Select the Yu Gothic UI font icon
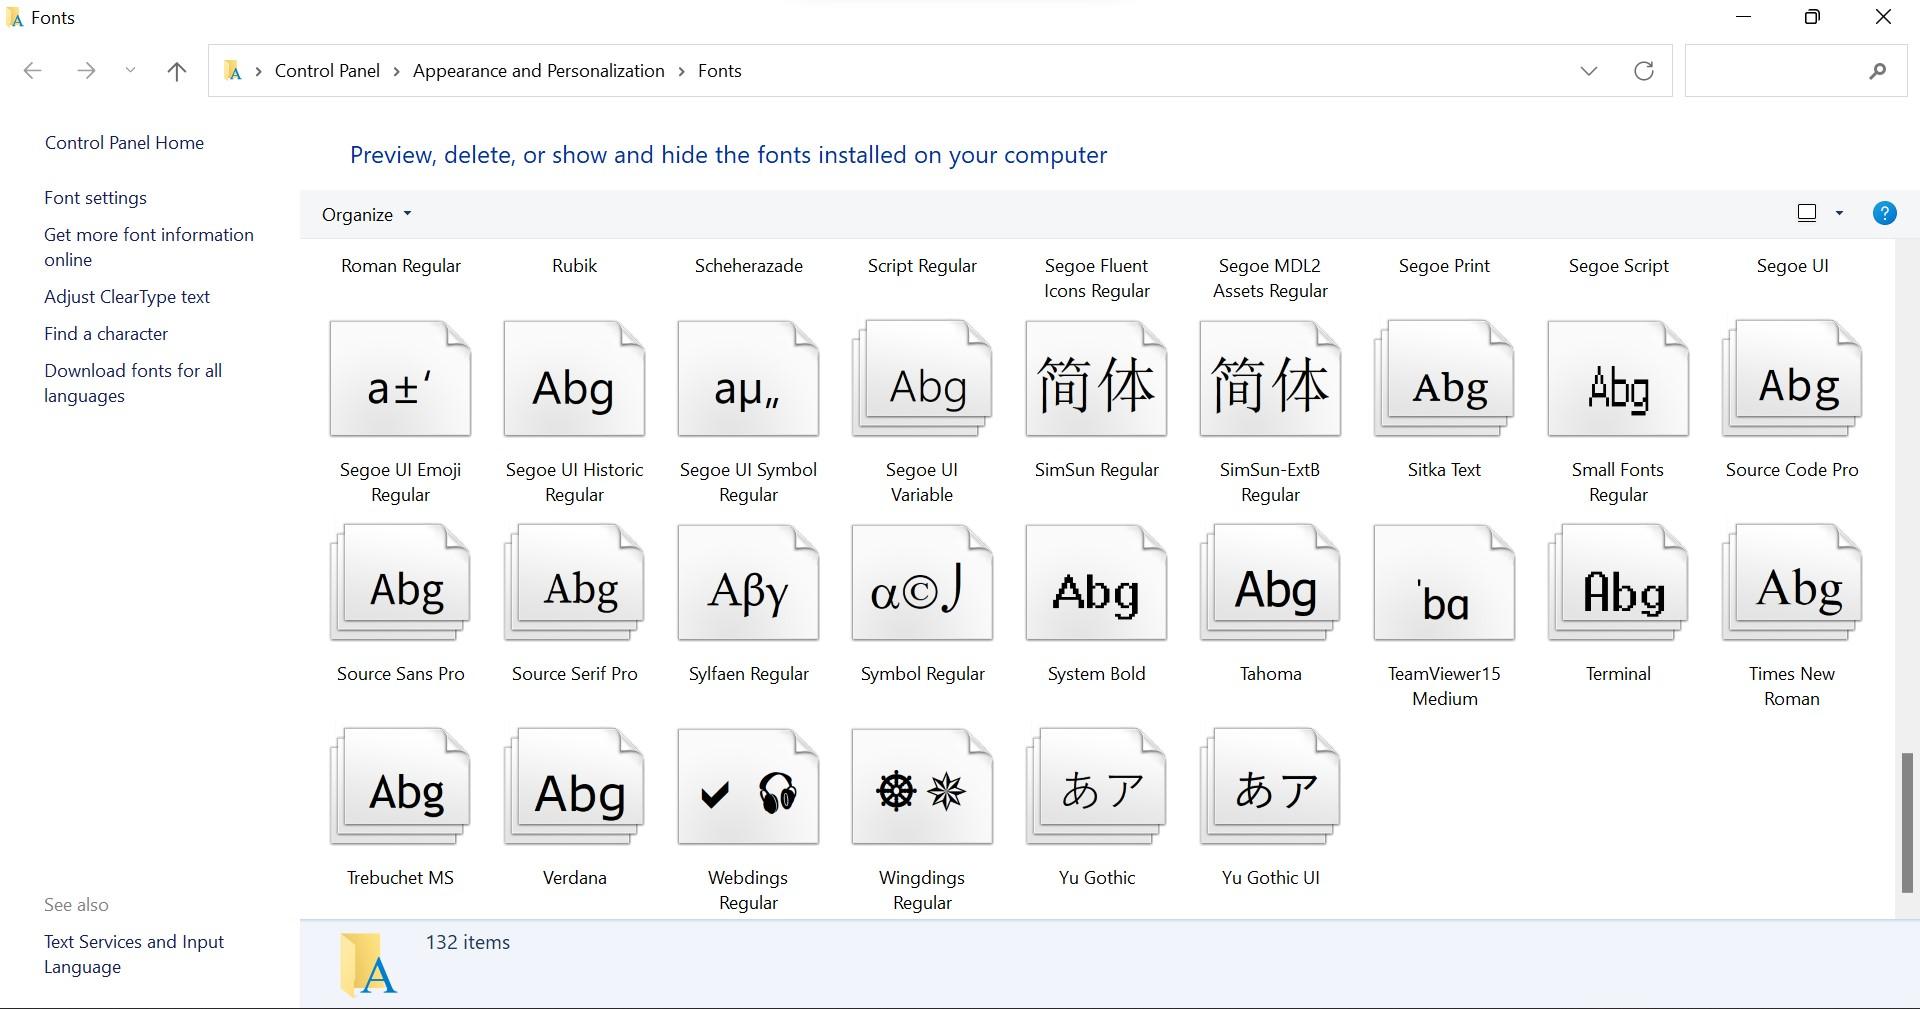 click(x=1269, y=785)
